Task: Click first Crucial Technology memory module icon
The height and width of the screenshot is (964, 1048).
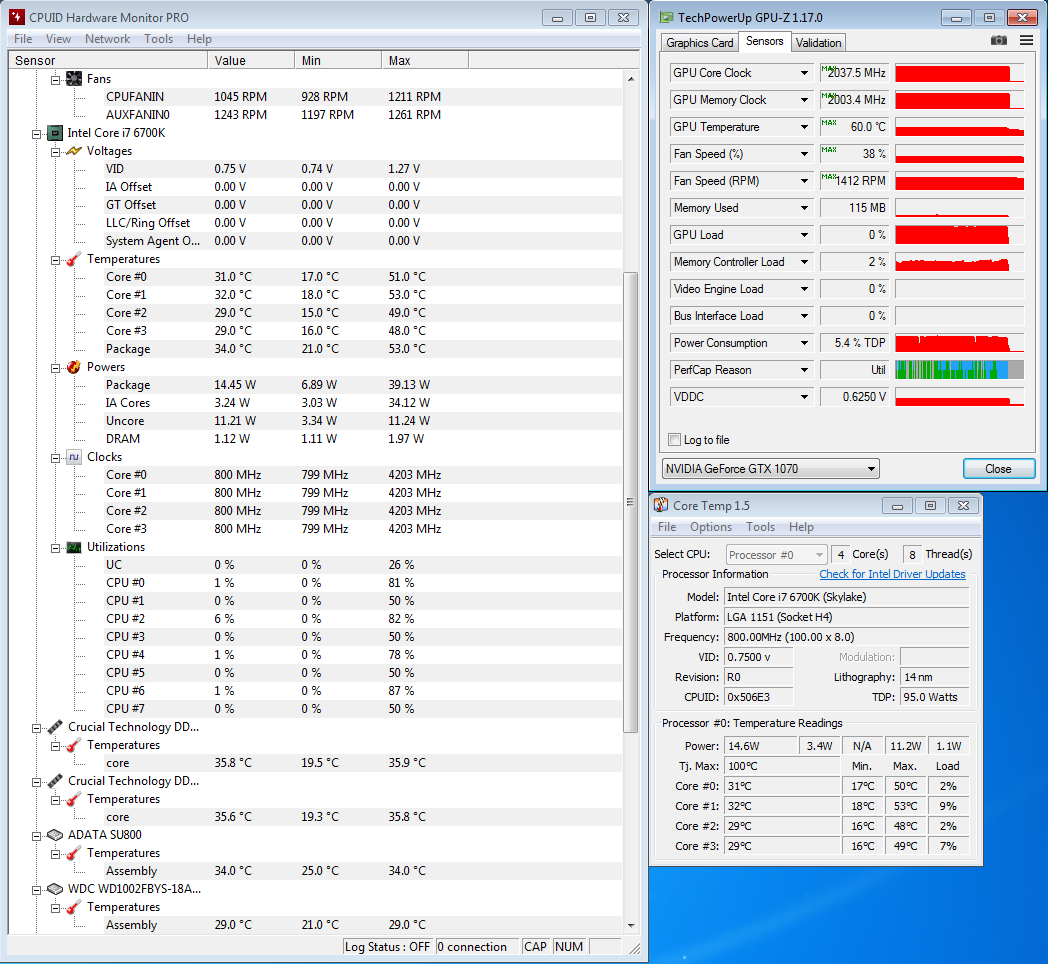Action: [x=55, y=727]
